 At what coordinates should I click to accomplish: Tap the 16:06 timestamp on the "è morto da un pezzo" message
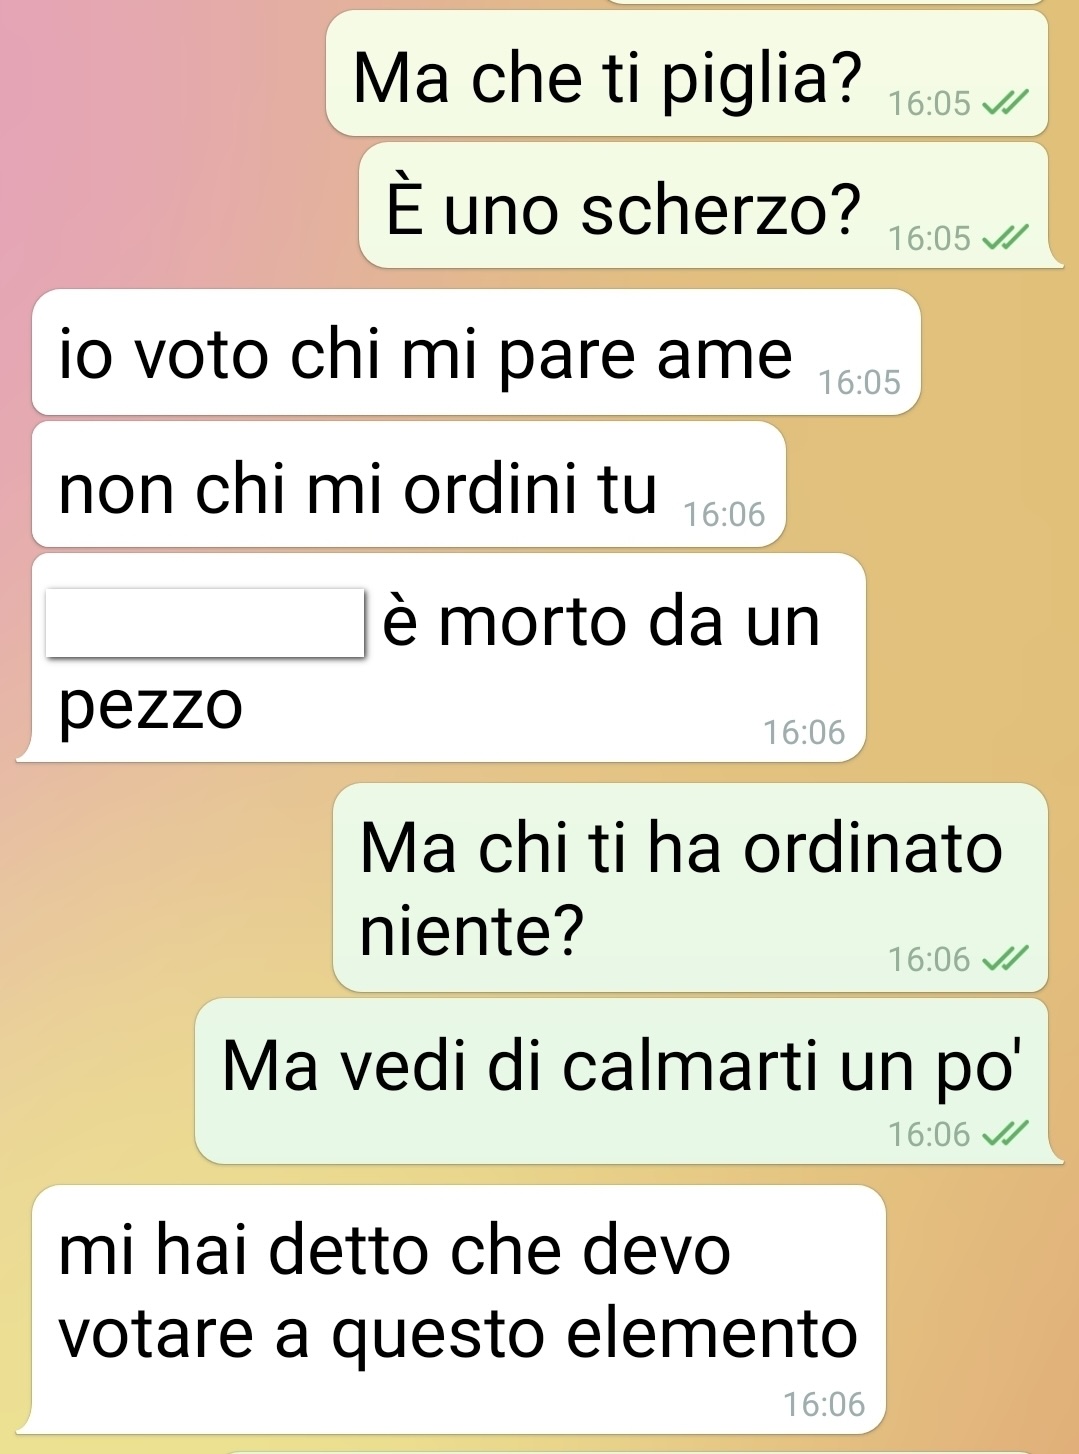804,732
